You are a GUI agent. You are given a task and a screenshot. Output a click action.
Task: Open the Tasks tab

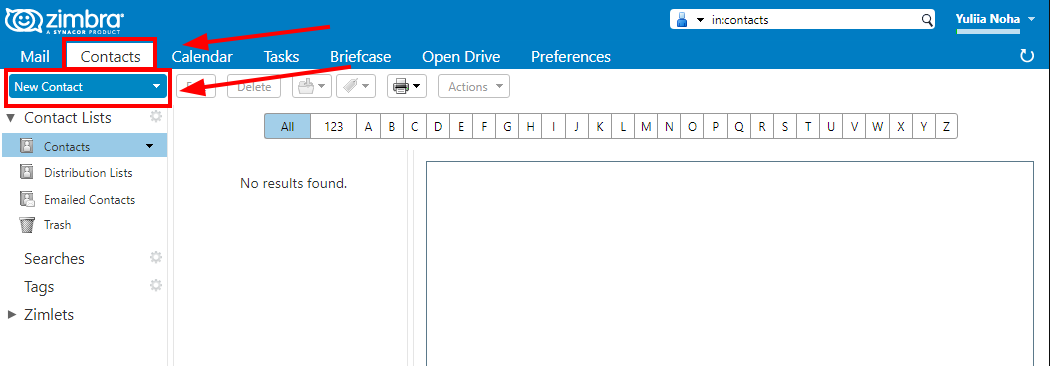pyautogui.click(x=281, y=57)
